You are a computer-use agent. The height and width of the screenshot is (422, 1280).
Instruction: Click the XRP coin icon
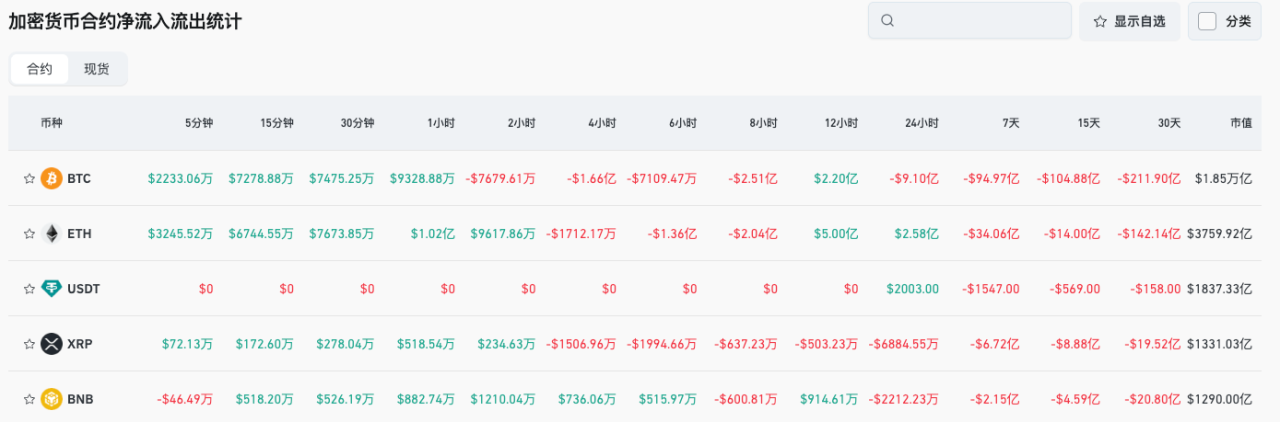tap(51, 344)
